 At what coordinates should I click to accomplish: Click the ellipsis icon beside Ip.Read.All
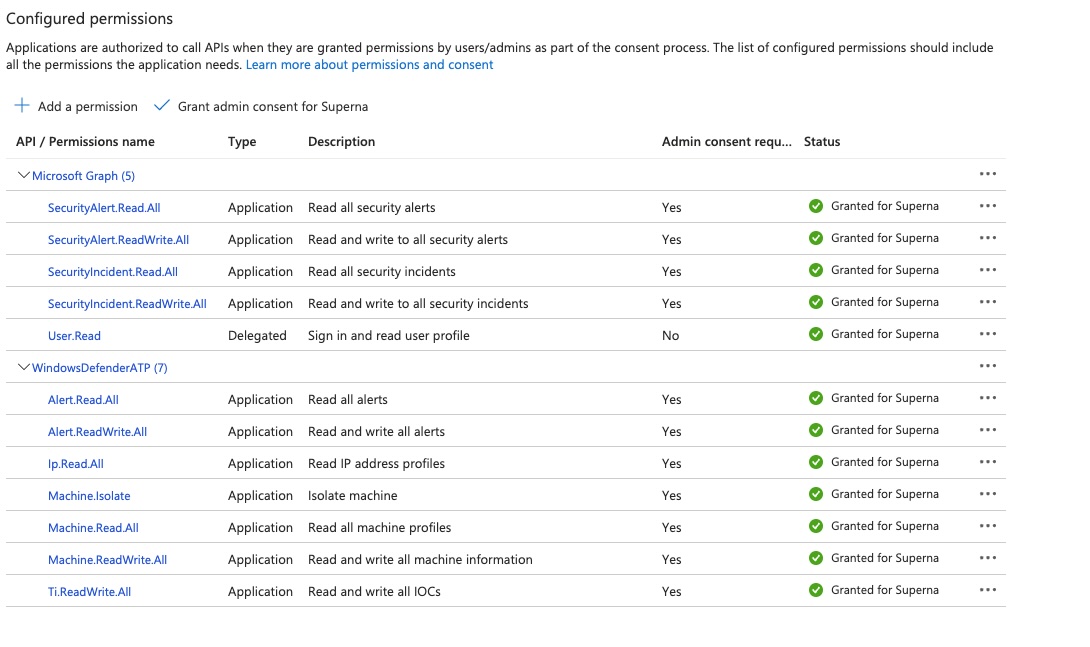[988, 462]
